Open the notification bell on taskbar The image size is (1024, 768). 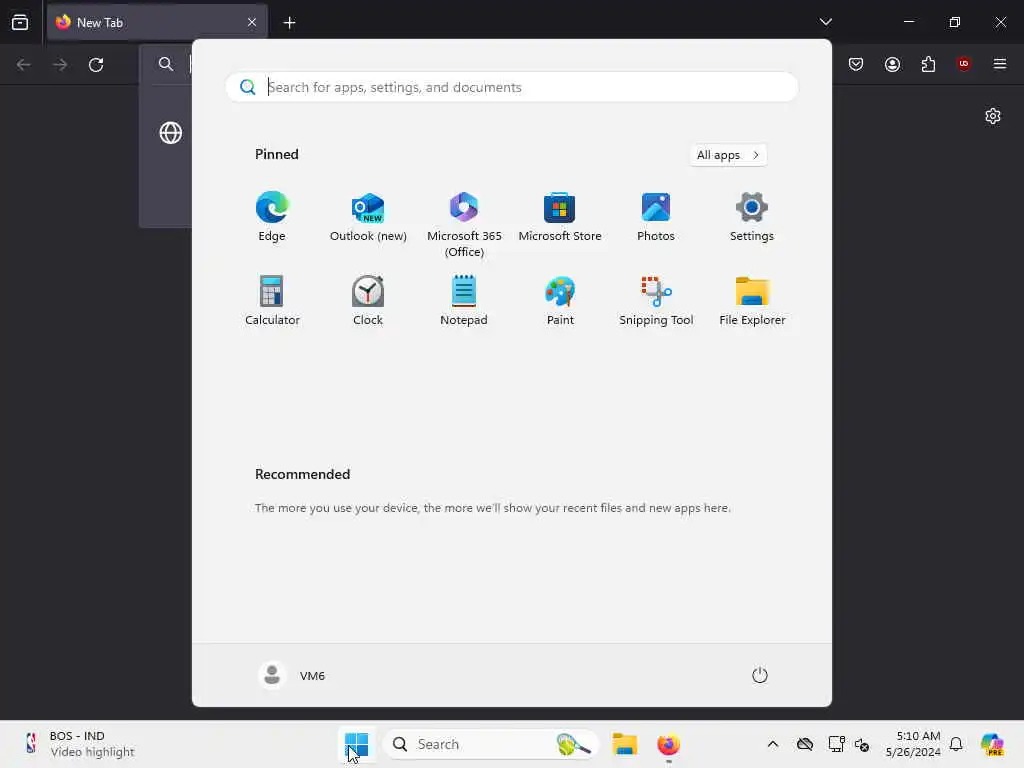(955, 744)
